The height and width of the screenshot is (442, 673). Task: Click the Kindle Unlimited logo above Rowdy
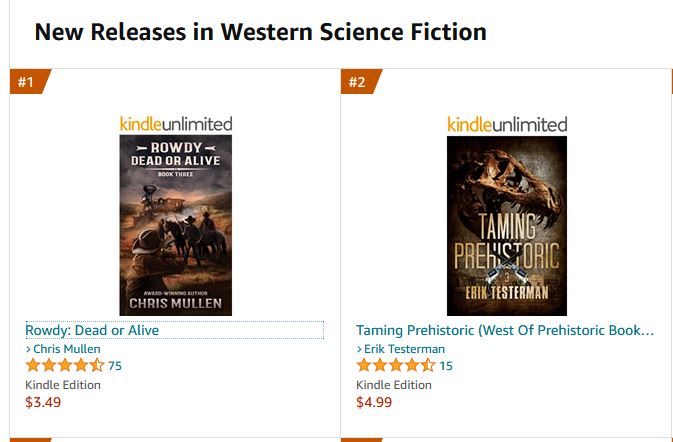(x=175, y=124)
